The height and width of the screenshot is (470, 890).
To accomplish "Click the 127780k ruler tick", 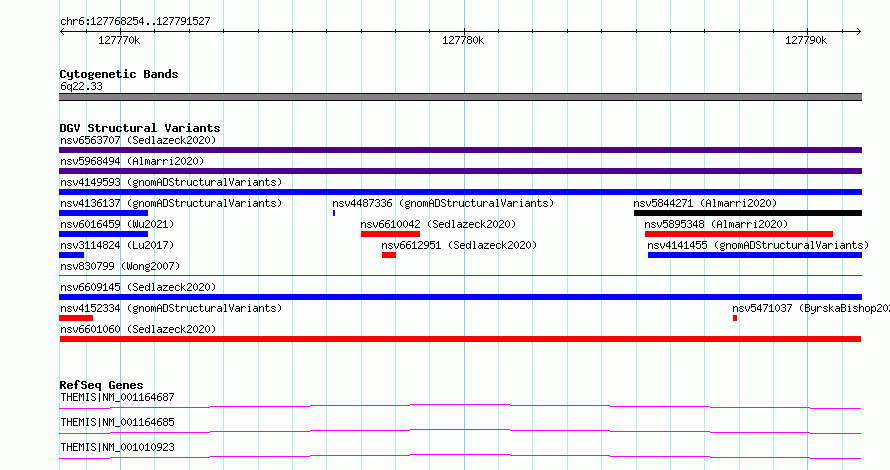I will click(x=463, y=40).
